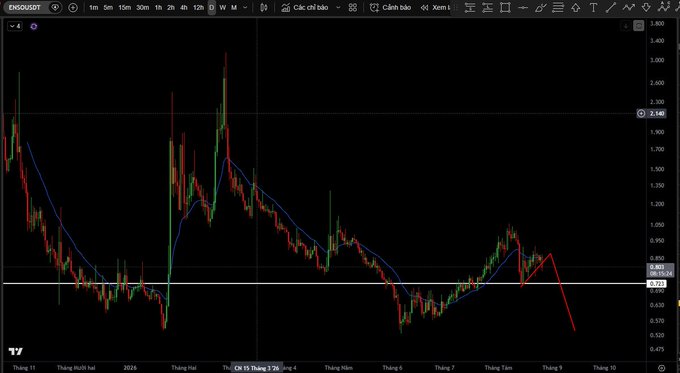Select the monthly M timeframe
Viewport: 680px width, 373px height.
pos(234,7)
